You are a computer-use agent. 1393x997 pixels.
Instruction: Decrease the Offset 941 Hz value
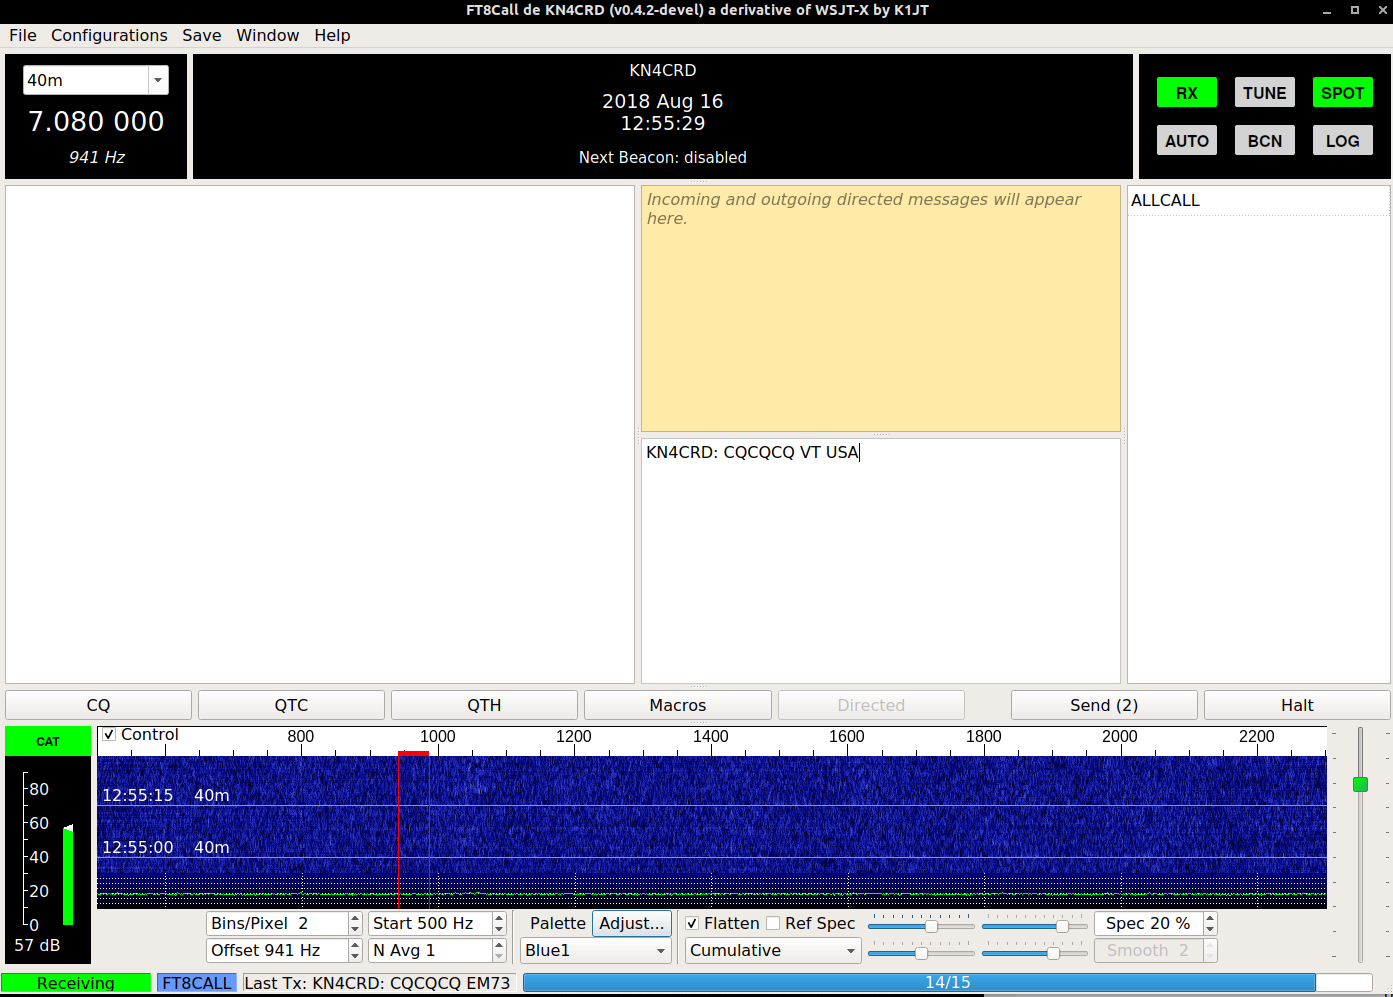[354, 956]
